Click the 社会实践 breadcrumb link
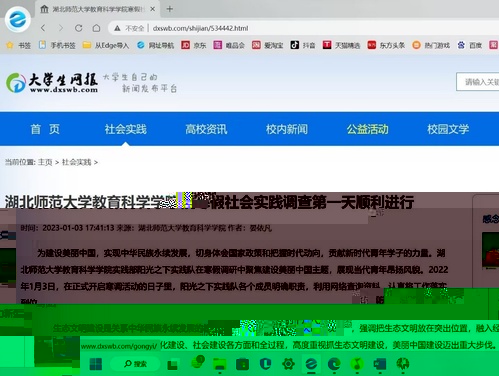 (x=76, y=162)
